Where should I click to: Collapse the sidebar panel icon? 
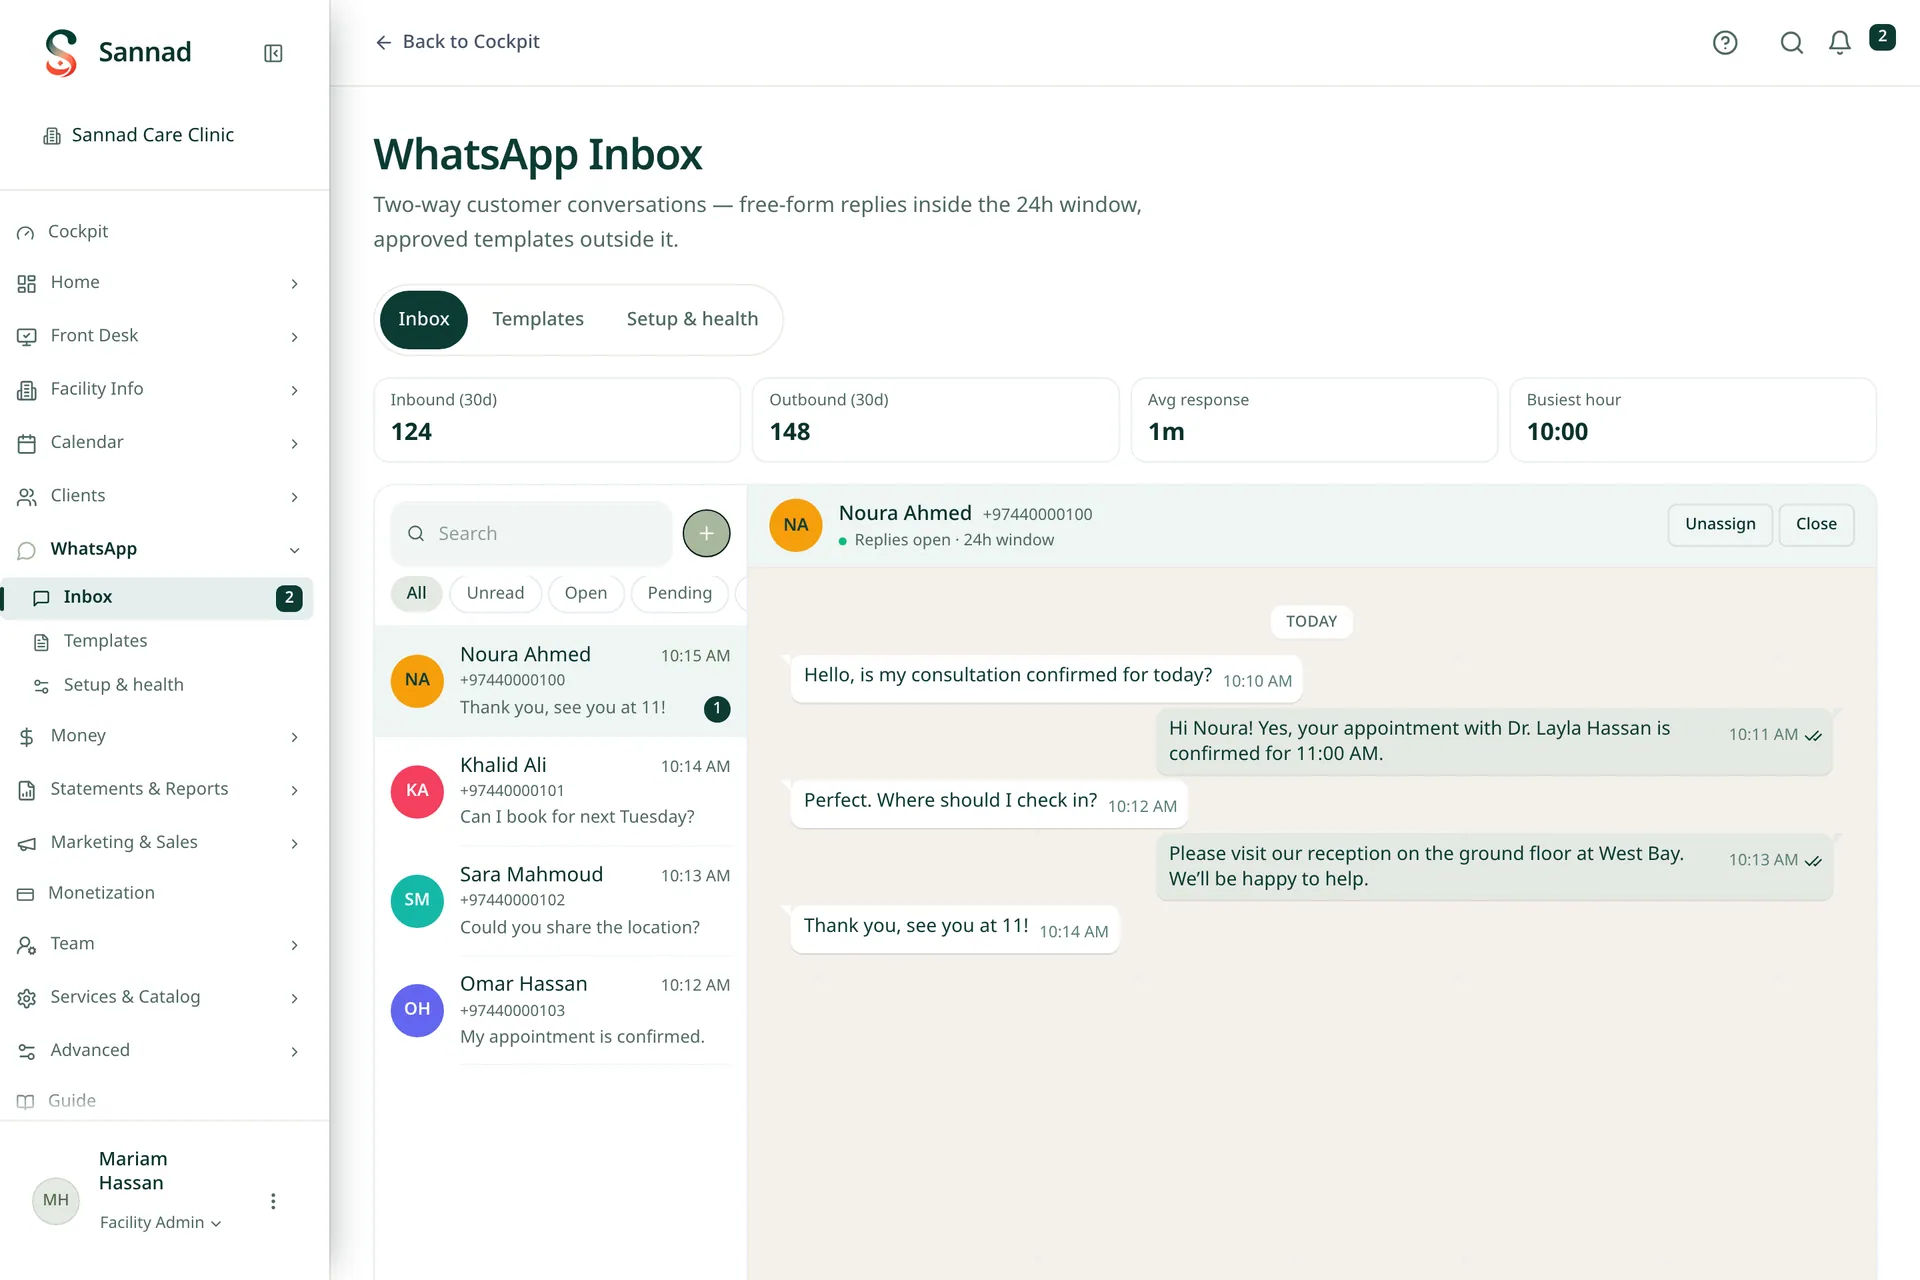(273, 53)
